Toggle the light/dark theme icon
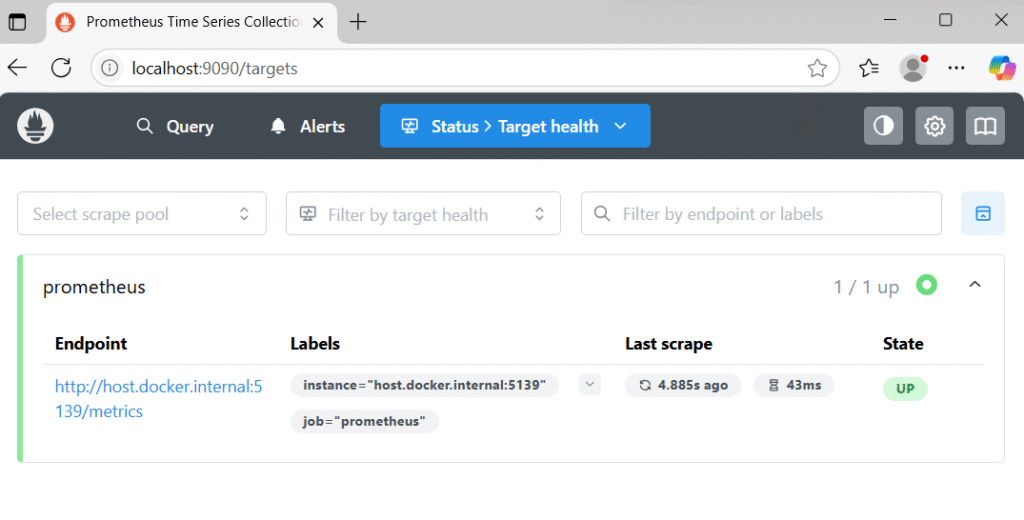 coord(883,125)
